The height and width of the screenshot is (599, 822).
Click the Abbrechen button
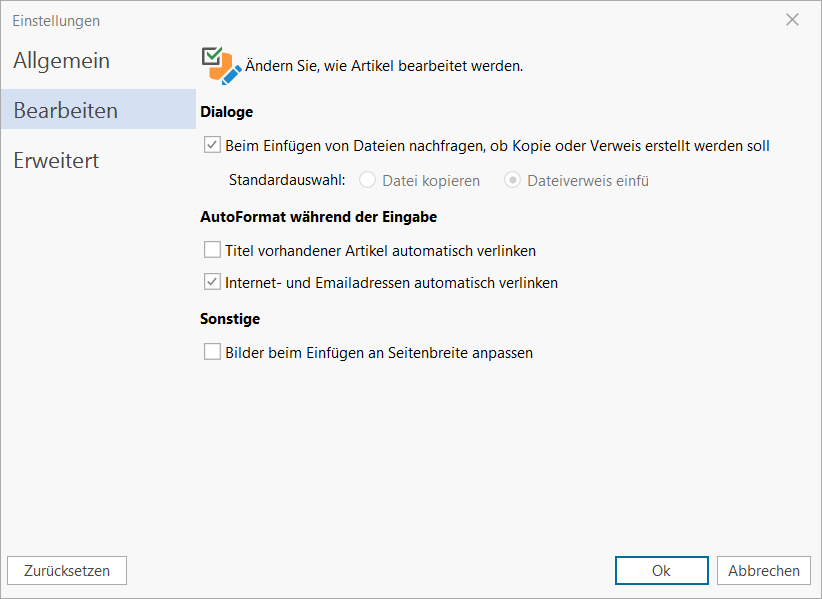(764, 571)
